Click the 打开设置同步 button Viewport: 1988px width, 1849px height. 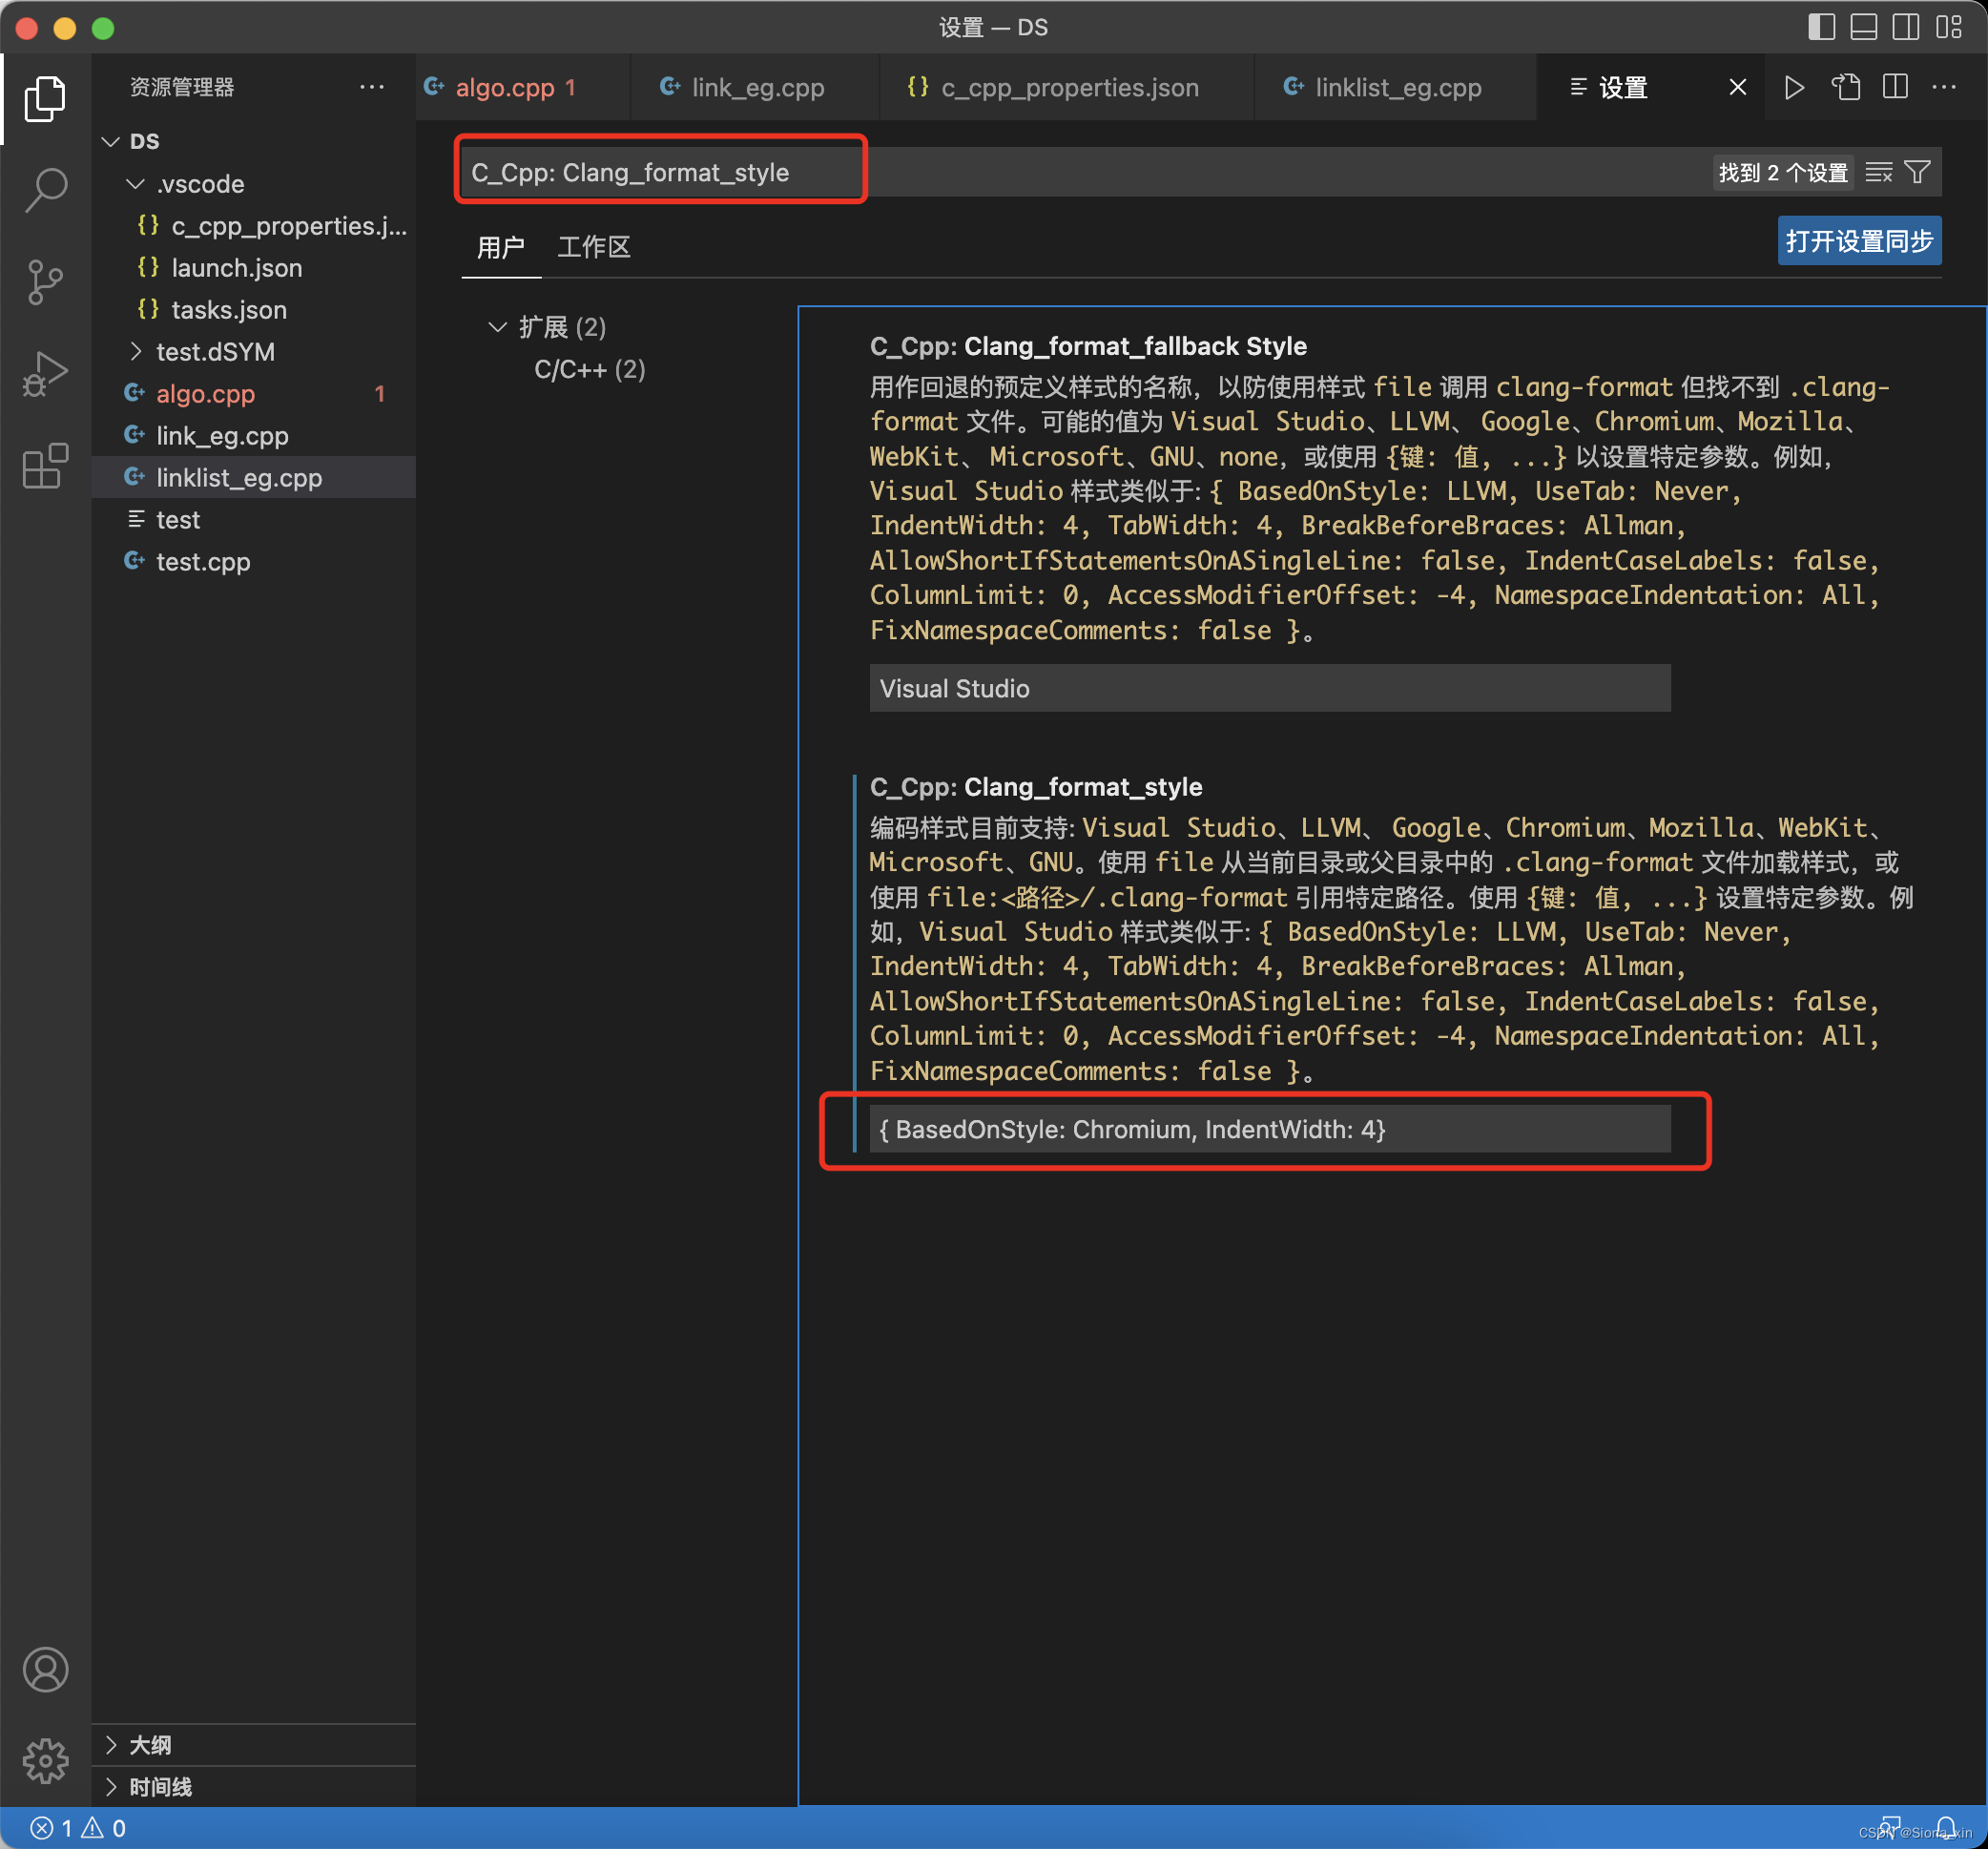point(1859,241)
